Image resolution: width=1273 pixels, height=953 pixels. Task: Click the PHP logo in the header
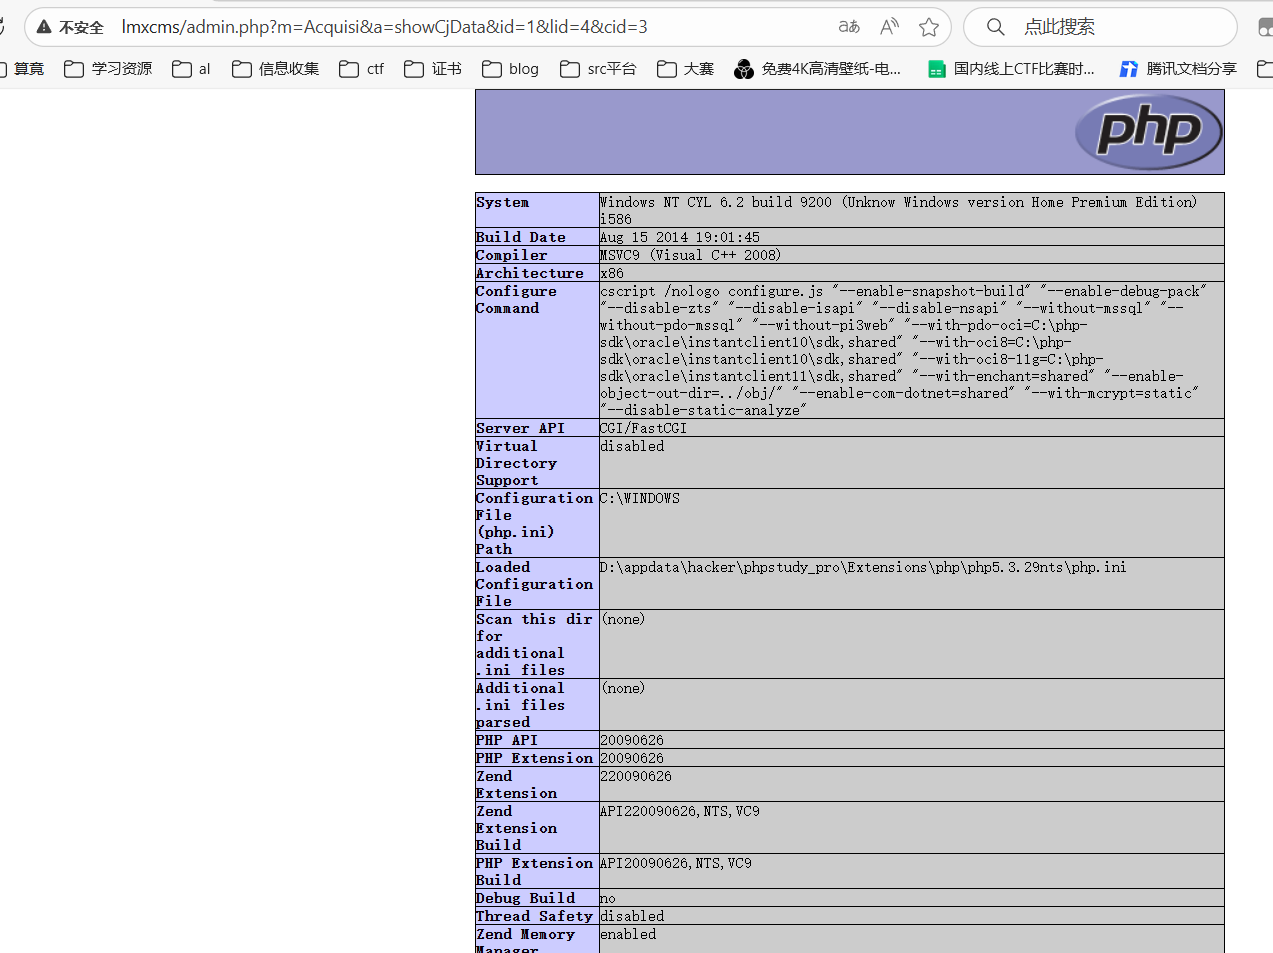1148,132
